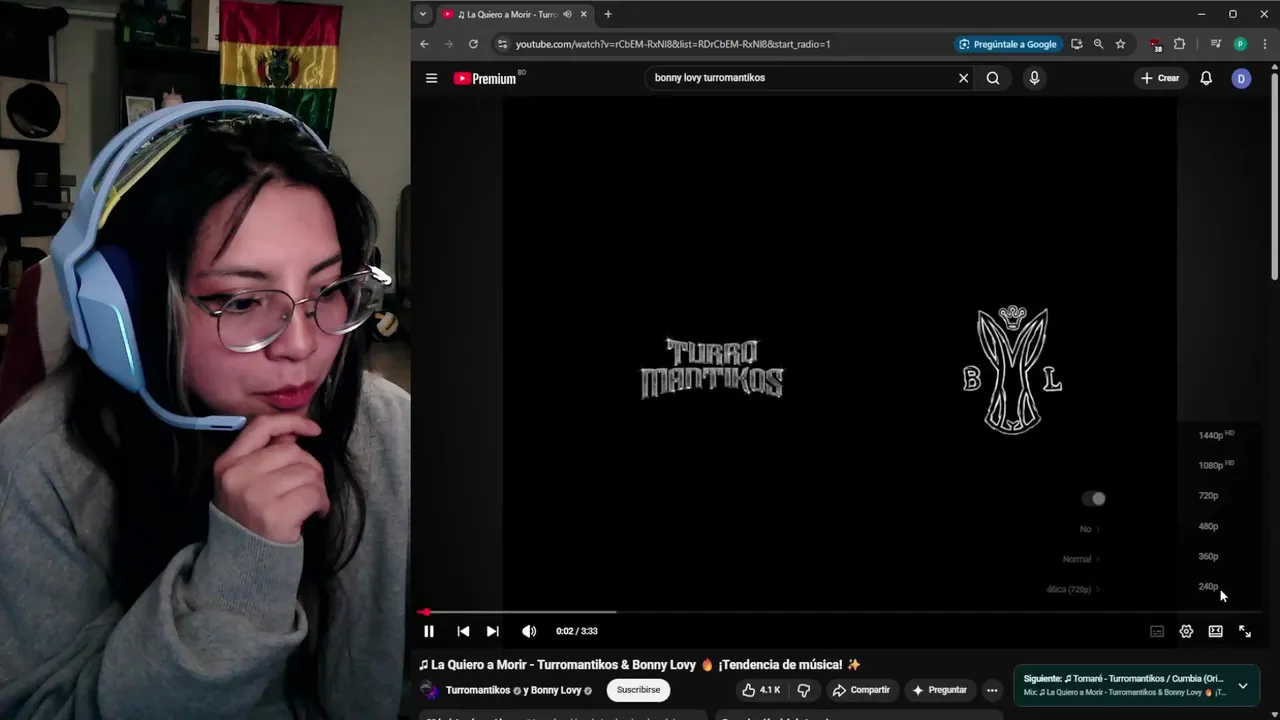Open the D account avatar menu
The height and width of the screenshot is (720, 1280).
[1241, 78]
